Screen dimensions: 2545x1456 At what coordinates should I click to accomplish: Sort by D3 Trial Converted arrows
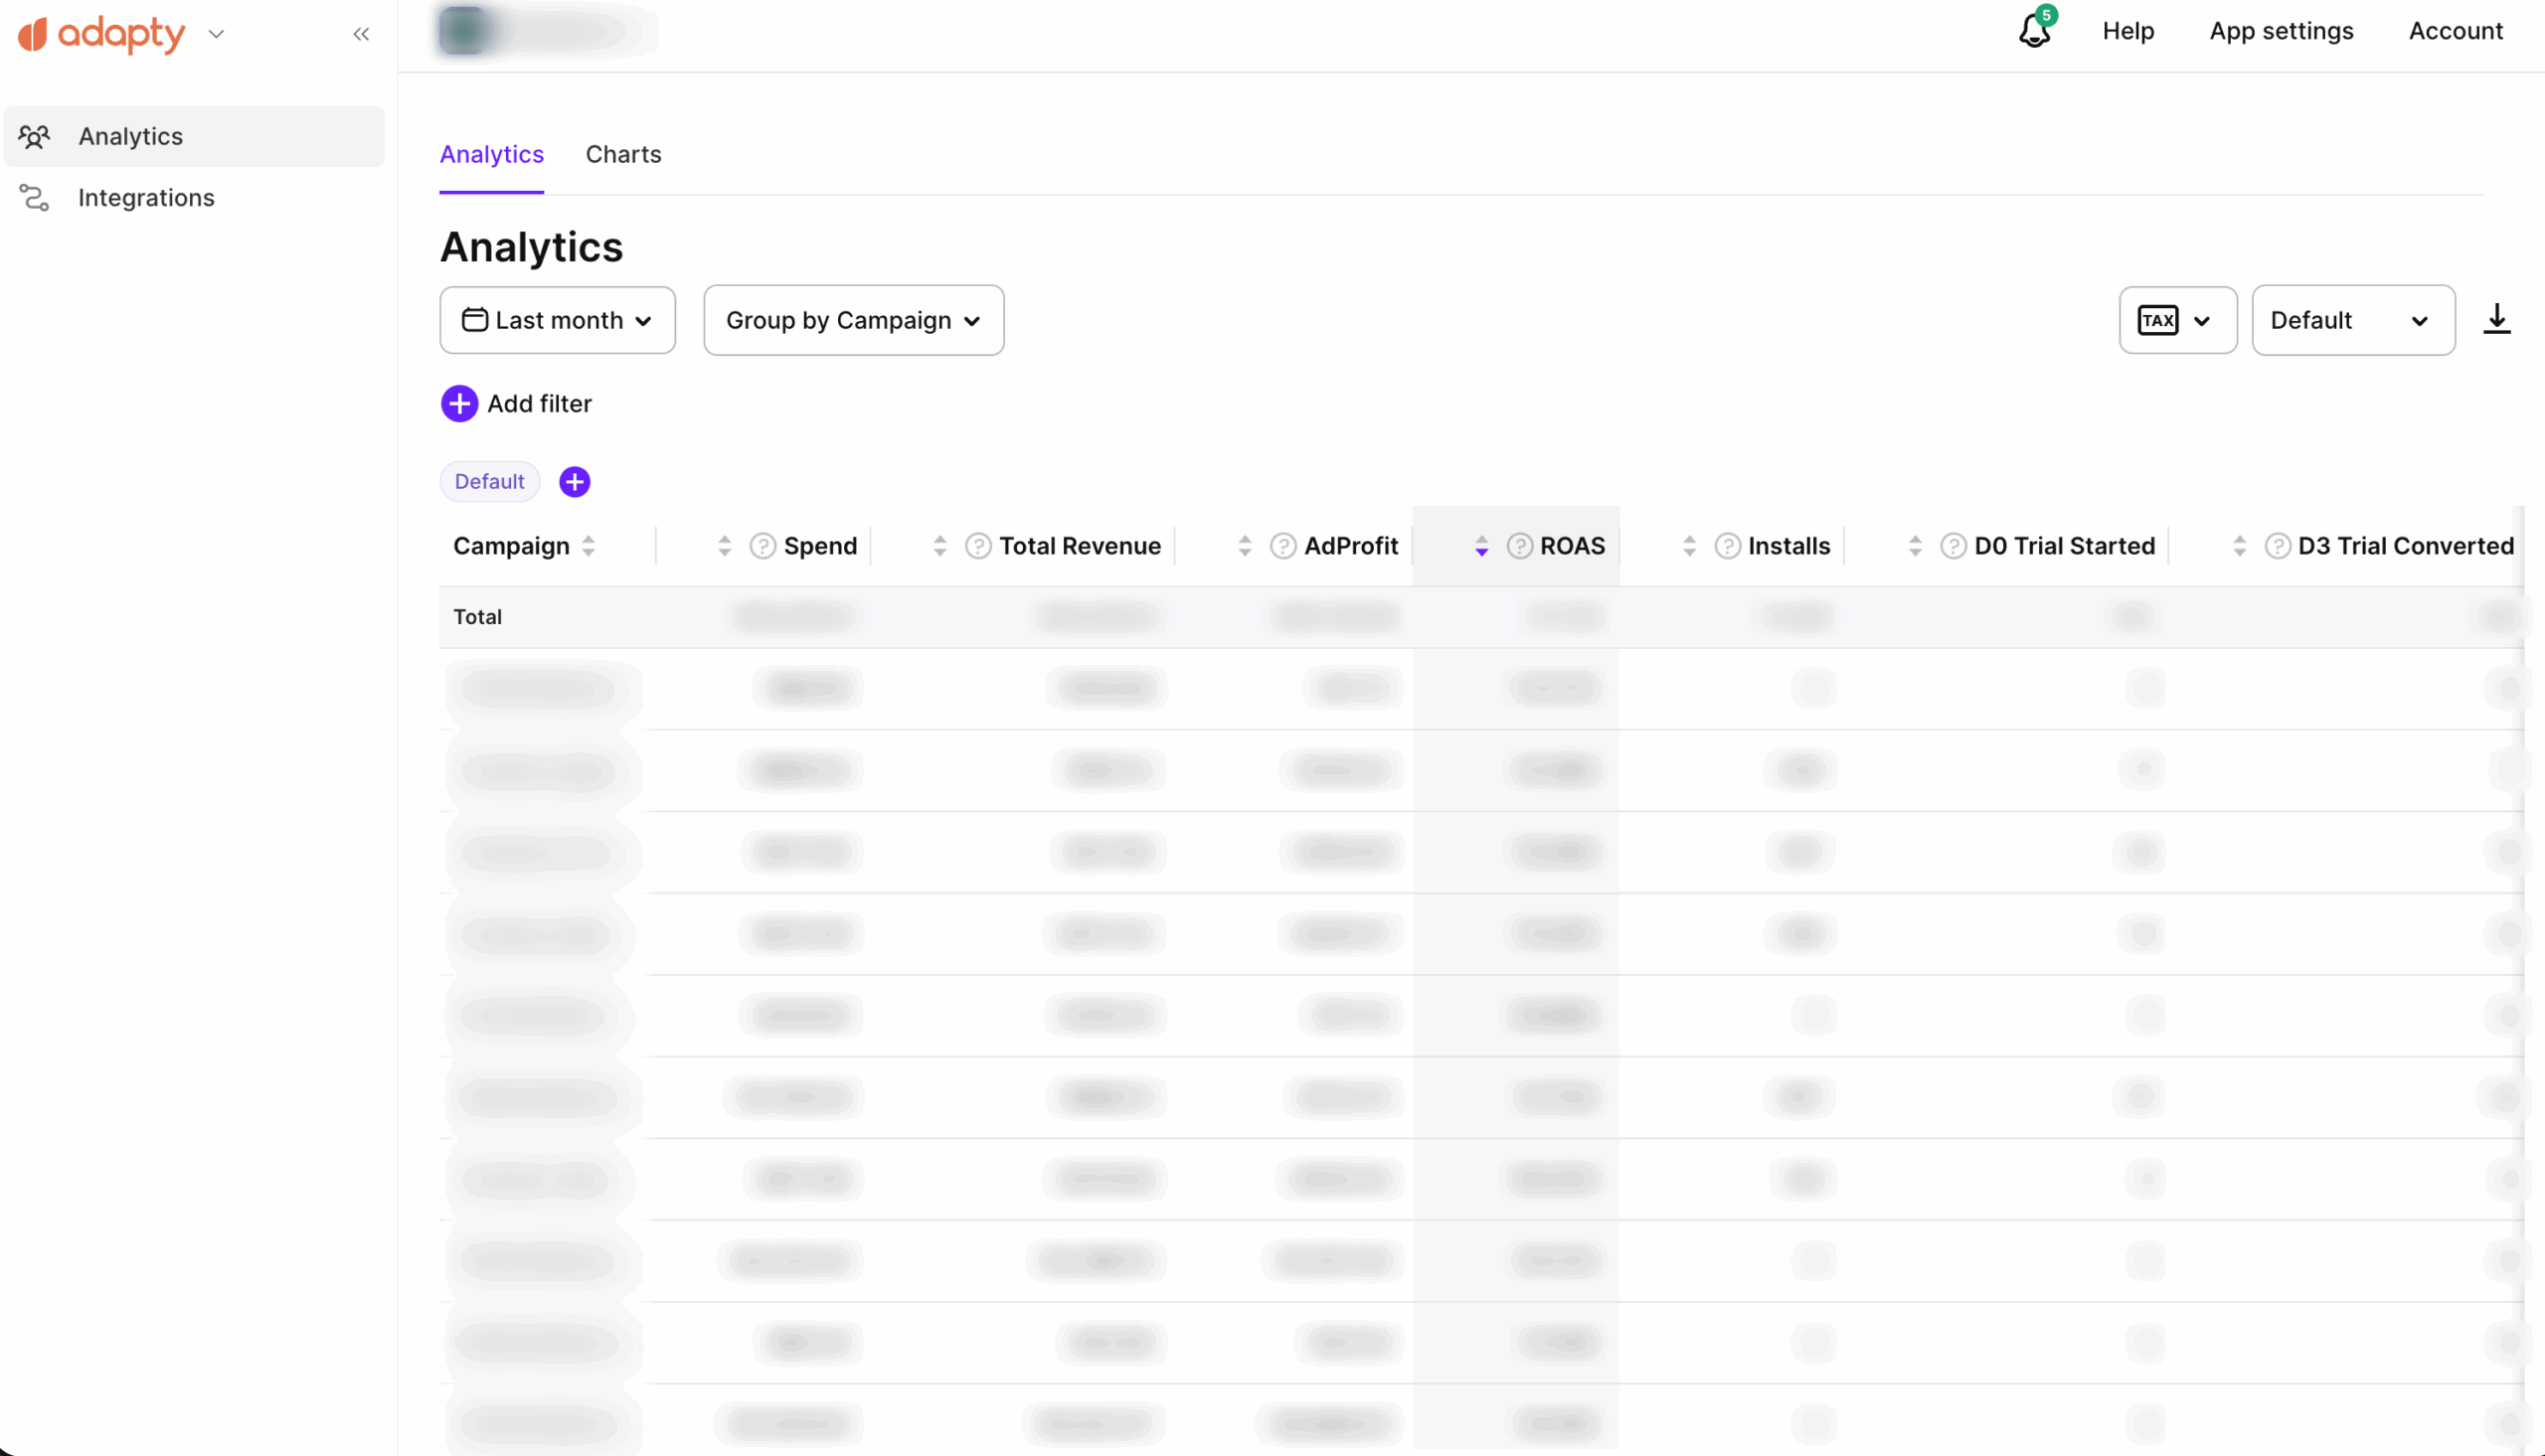2239,546
